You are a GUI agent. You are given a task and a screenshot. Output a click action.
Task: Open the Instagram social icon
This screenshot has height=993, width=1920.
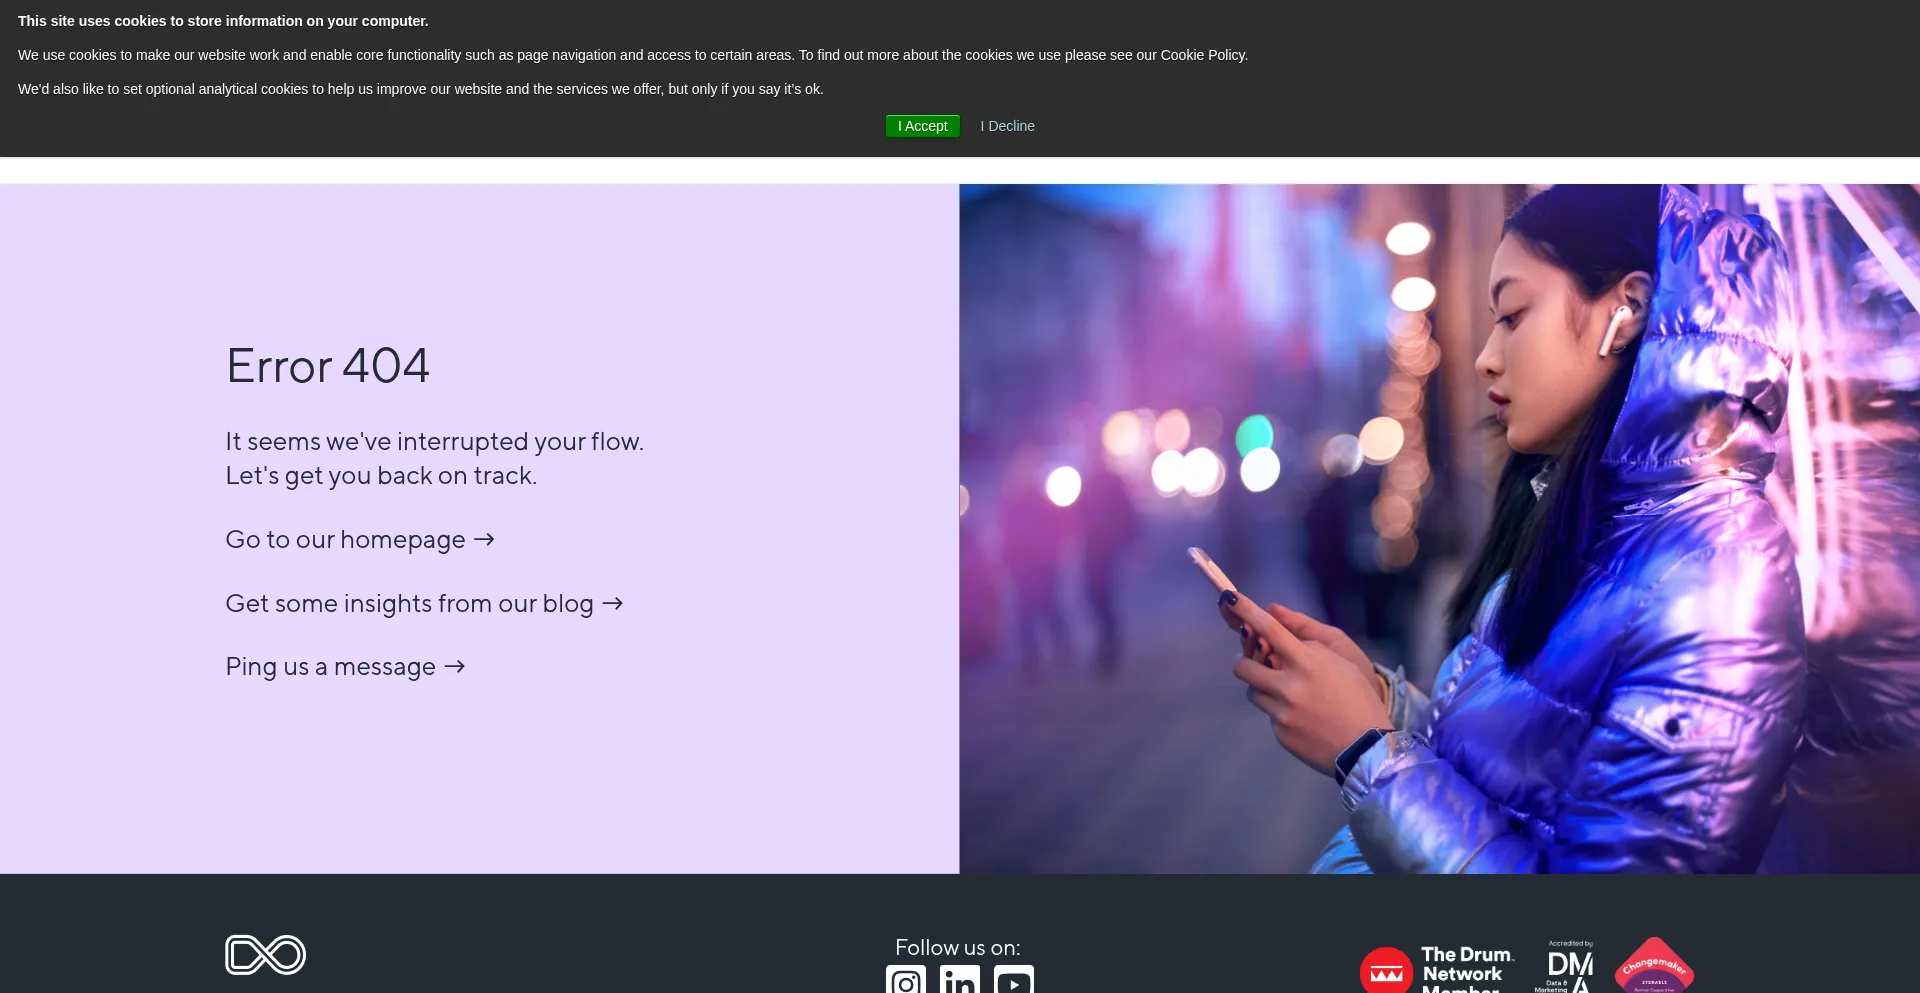tap(906, 979)
